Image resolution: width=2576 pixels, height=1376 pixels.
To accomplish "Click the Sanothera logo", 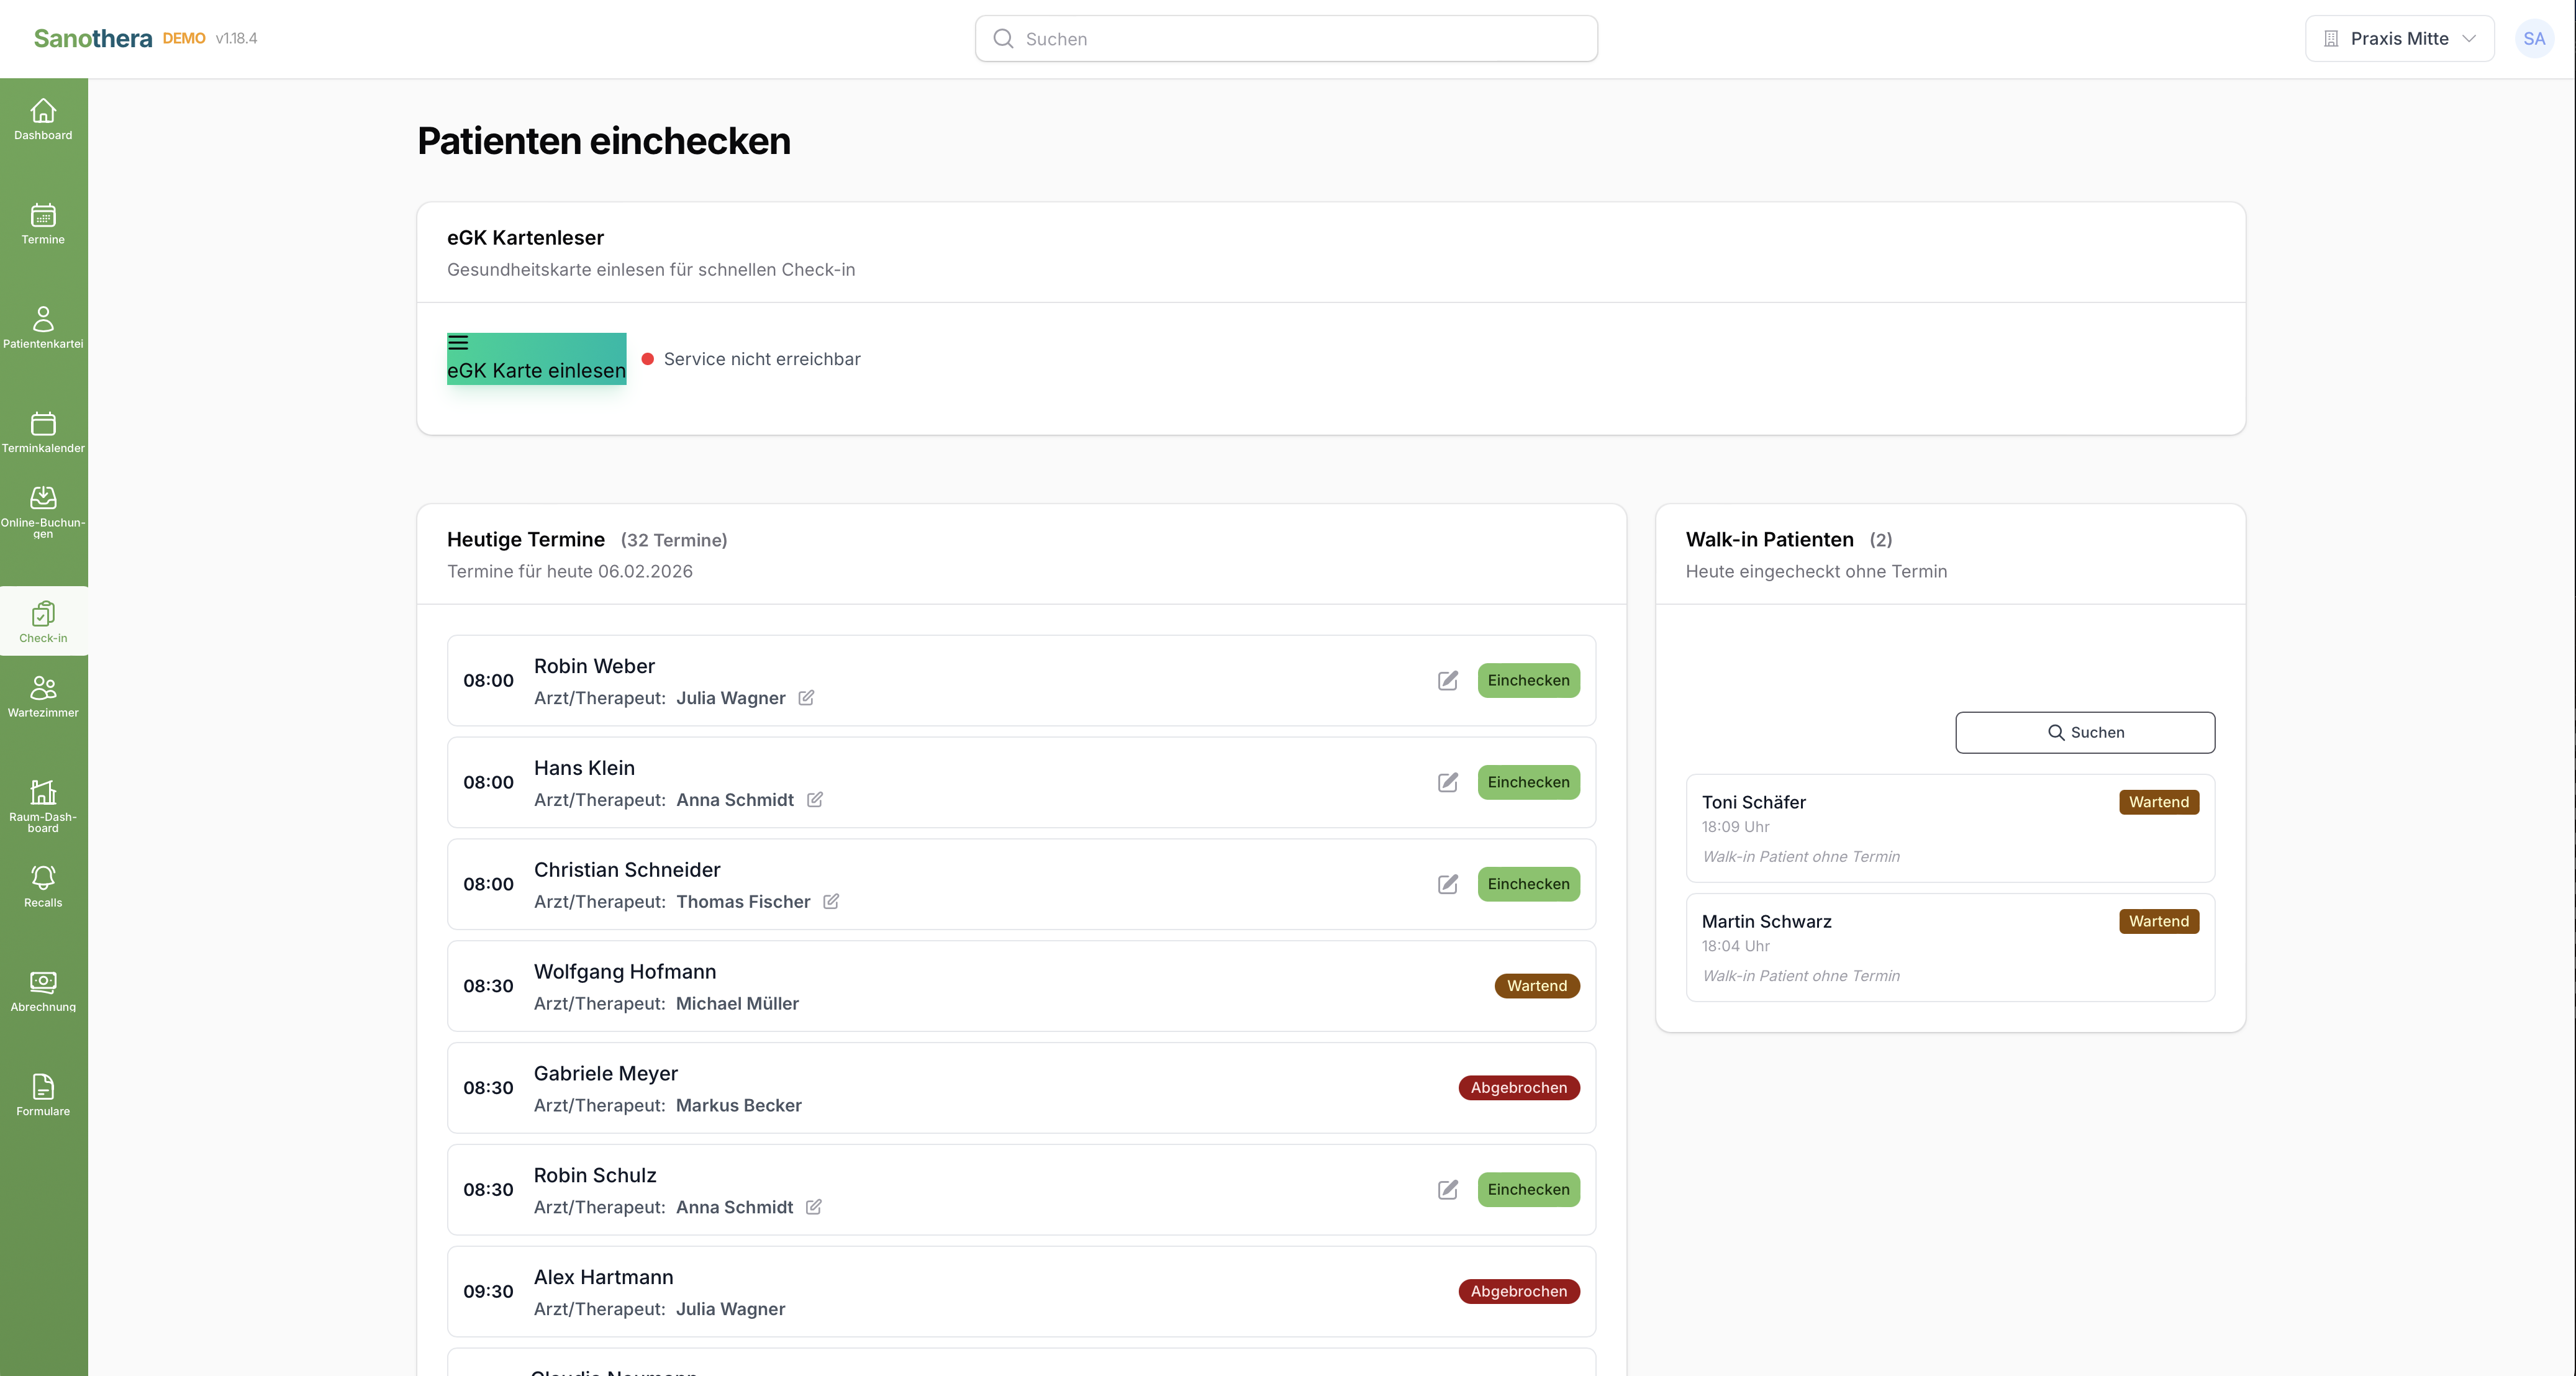I will [93, 38].
